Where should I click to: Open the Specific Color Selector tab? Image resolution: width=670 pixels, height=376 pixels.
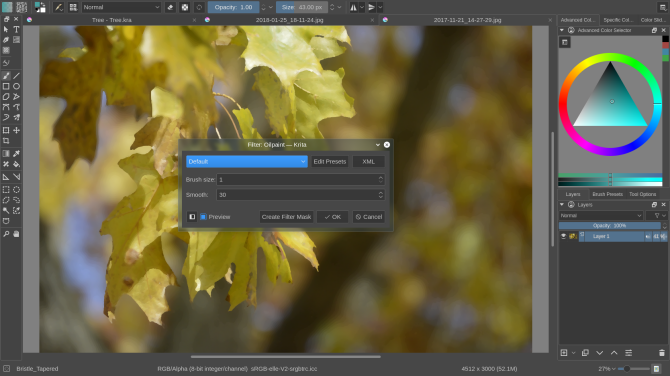point(618,20)
